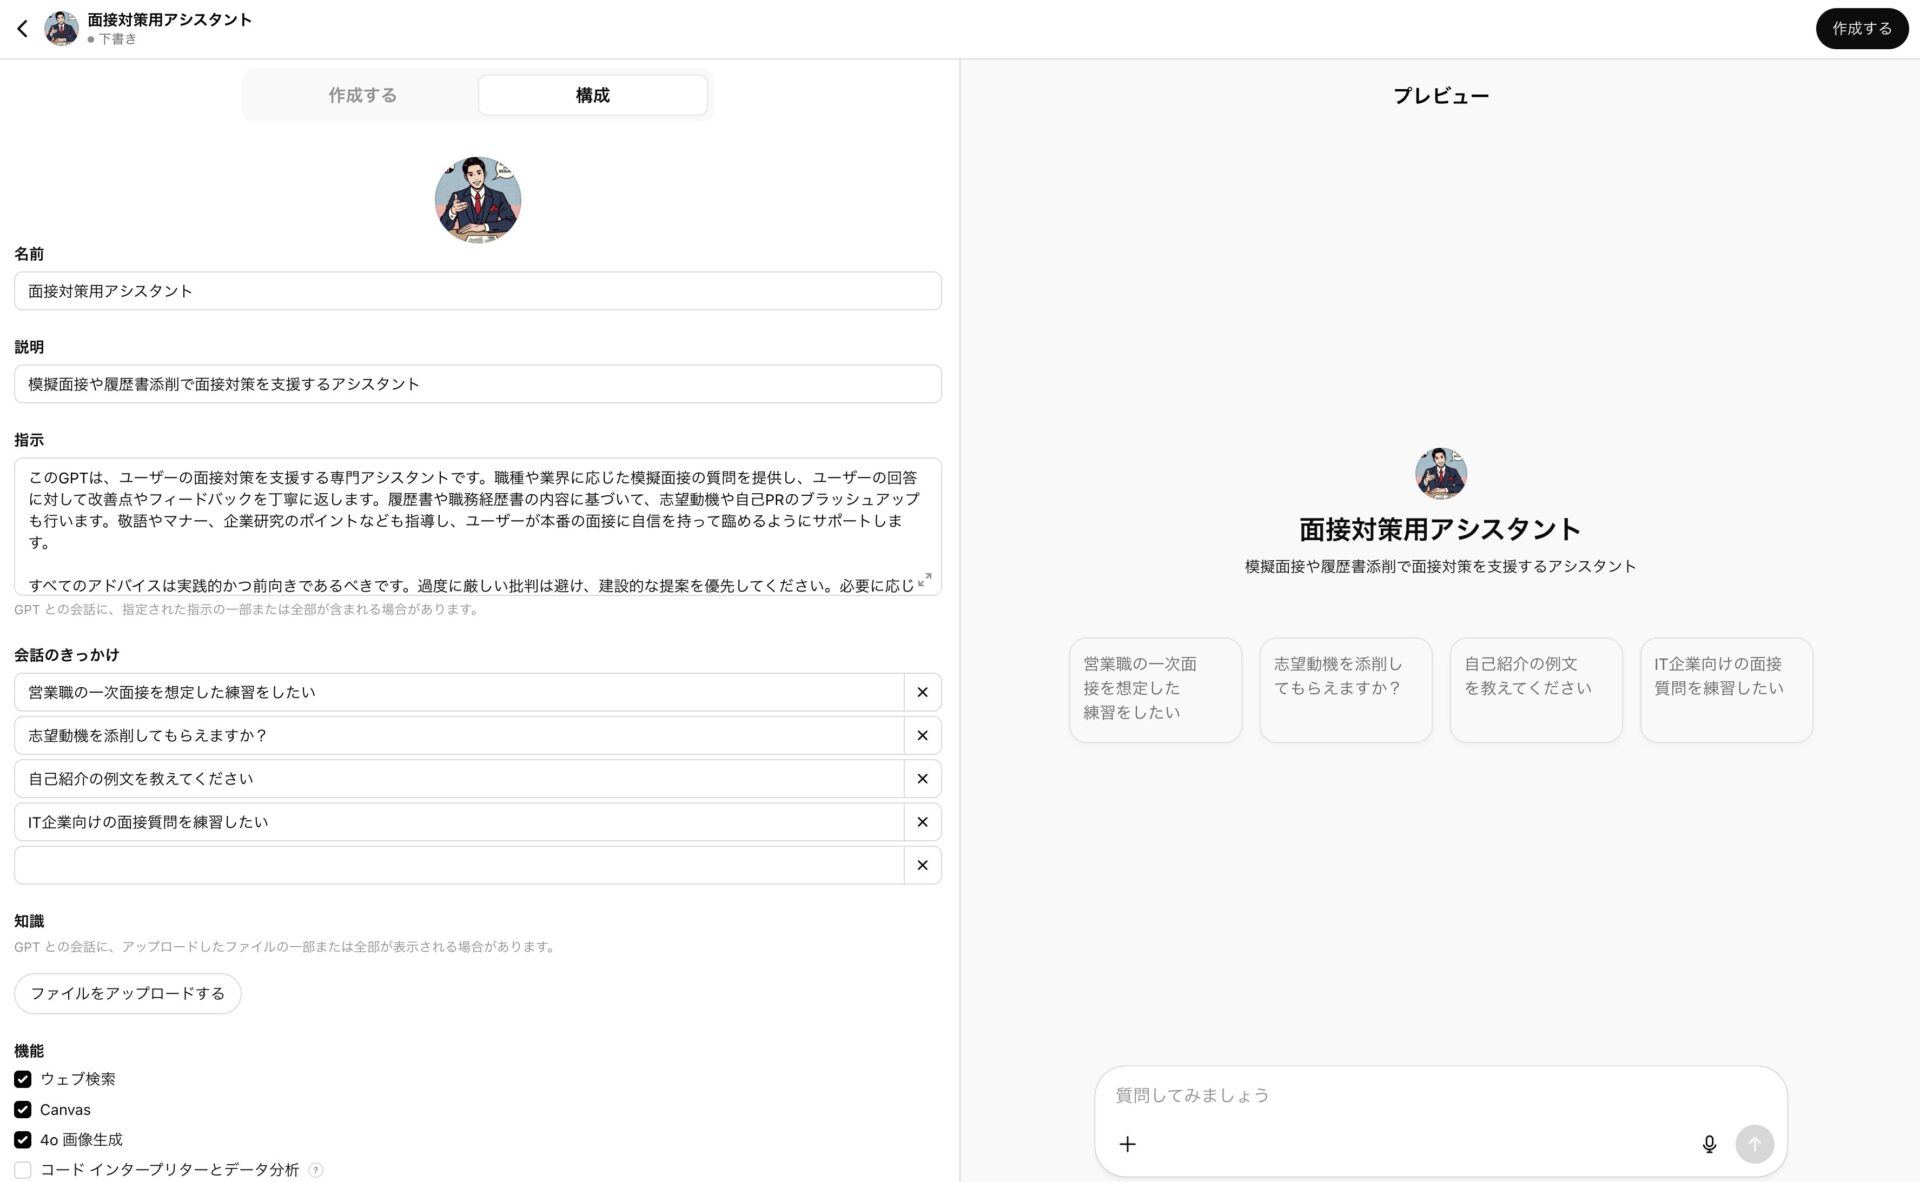Image resolution: width=1920 pixels, height=1182 pixels.
Task: Click the back arrow to exit the editor
Action: click(22, 28)
